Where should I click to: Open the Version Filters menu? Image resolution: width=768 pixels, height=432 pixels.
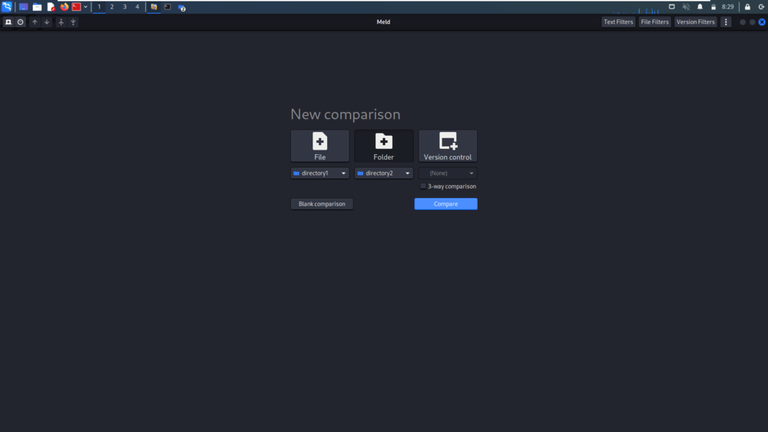coord(696,22)
